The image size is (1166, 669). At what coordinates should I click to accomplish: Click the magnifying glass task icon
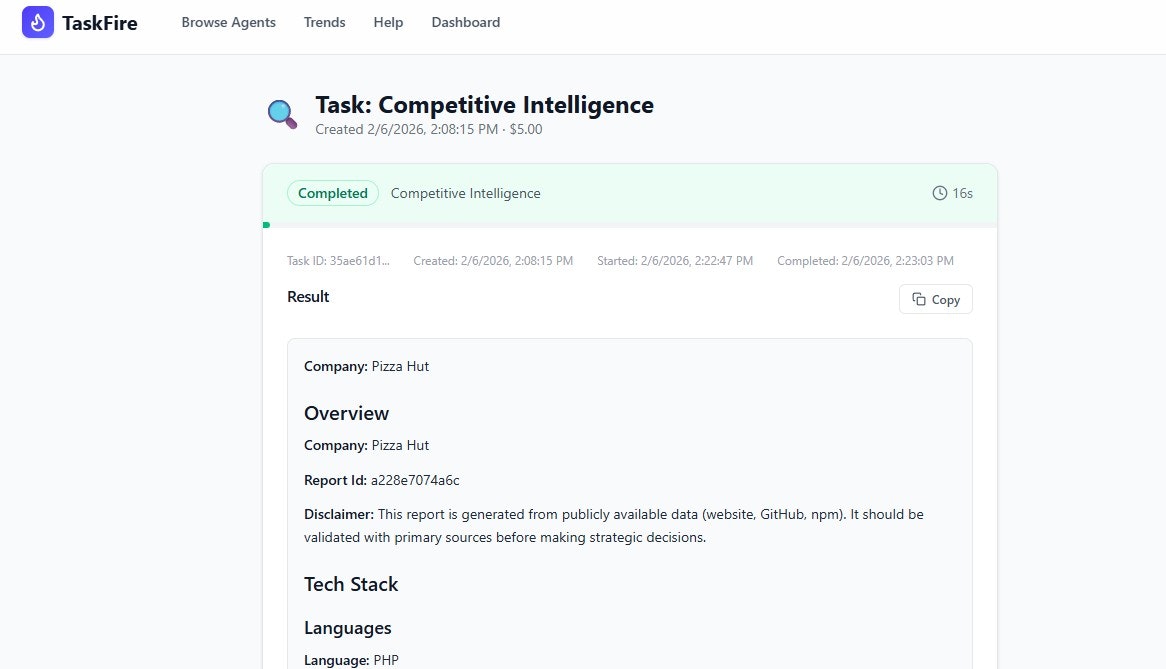281,113
